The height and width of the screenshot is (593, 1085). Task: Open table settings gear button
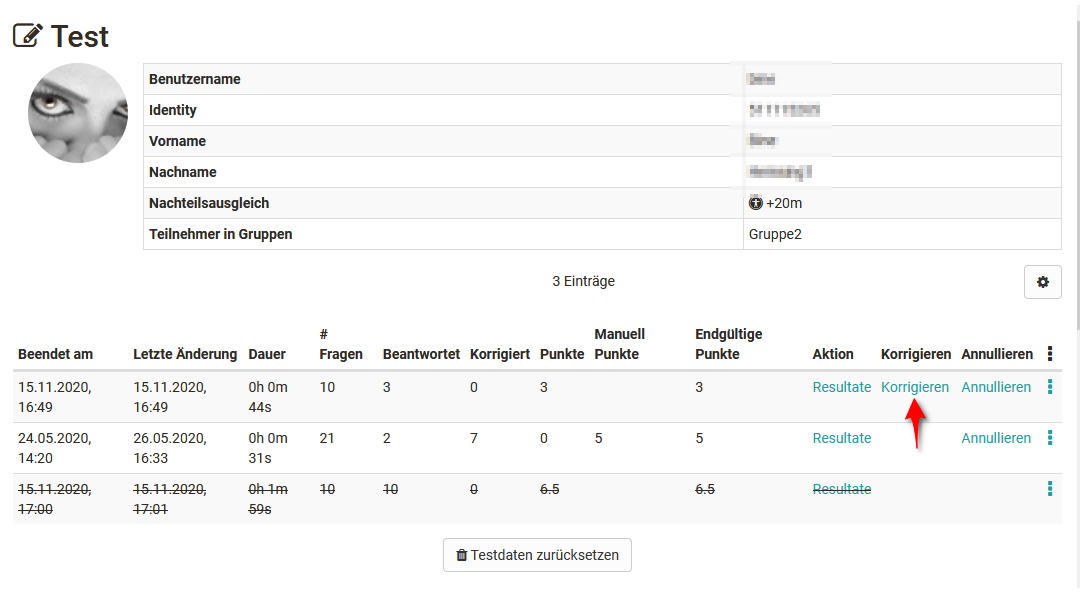click(1042, 282)
